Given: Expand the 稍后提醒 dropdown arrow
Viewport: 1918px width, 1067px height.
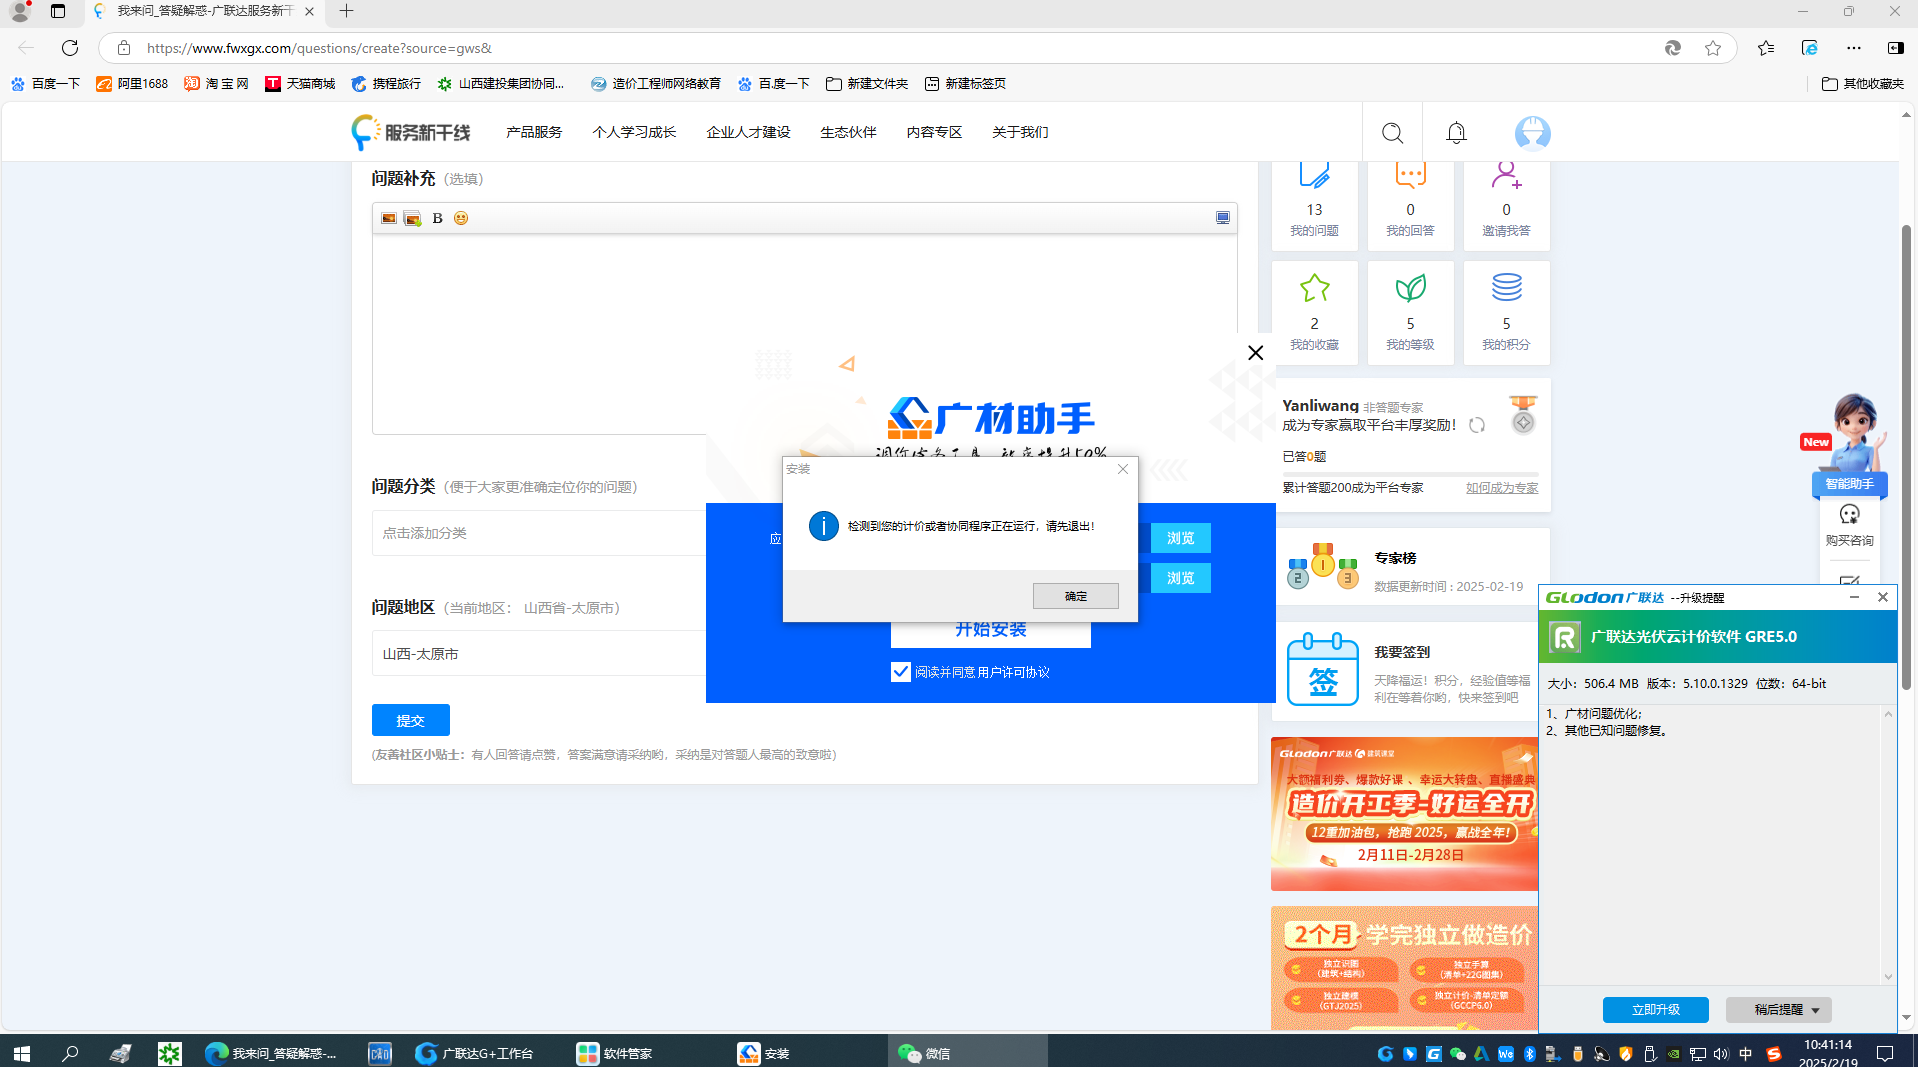Looking at the screenshot, I should (x=1816, y=1011).
